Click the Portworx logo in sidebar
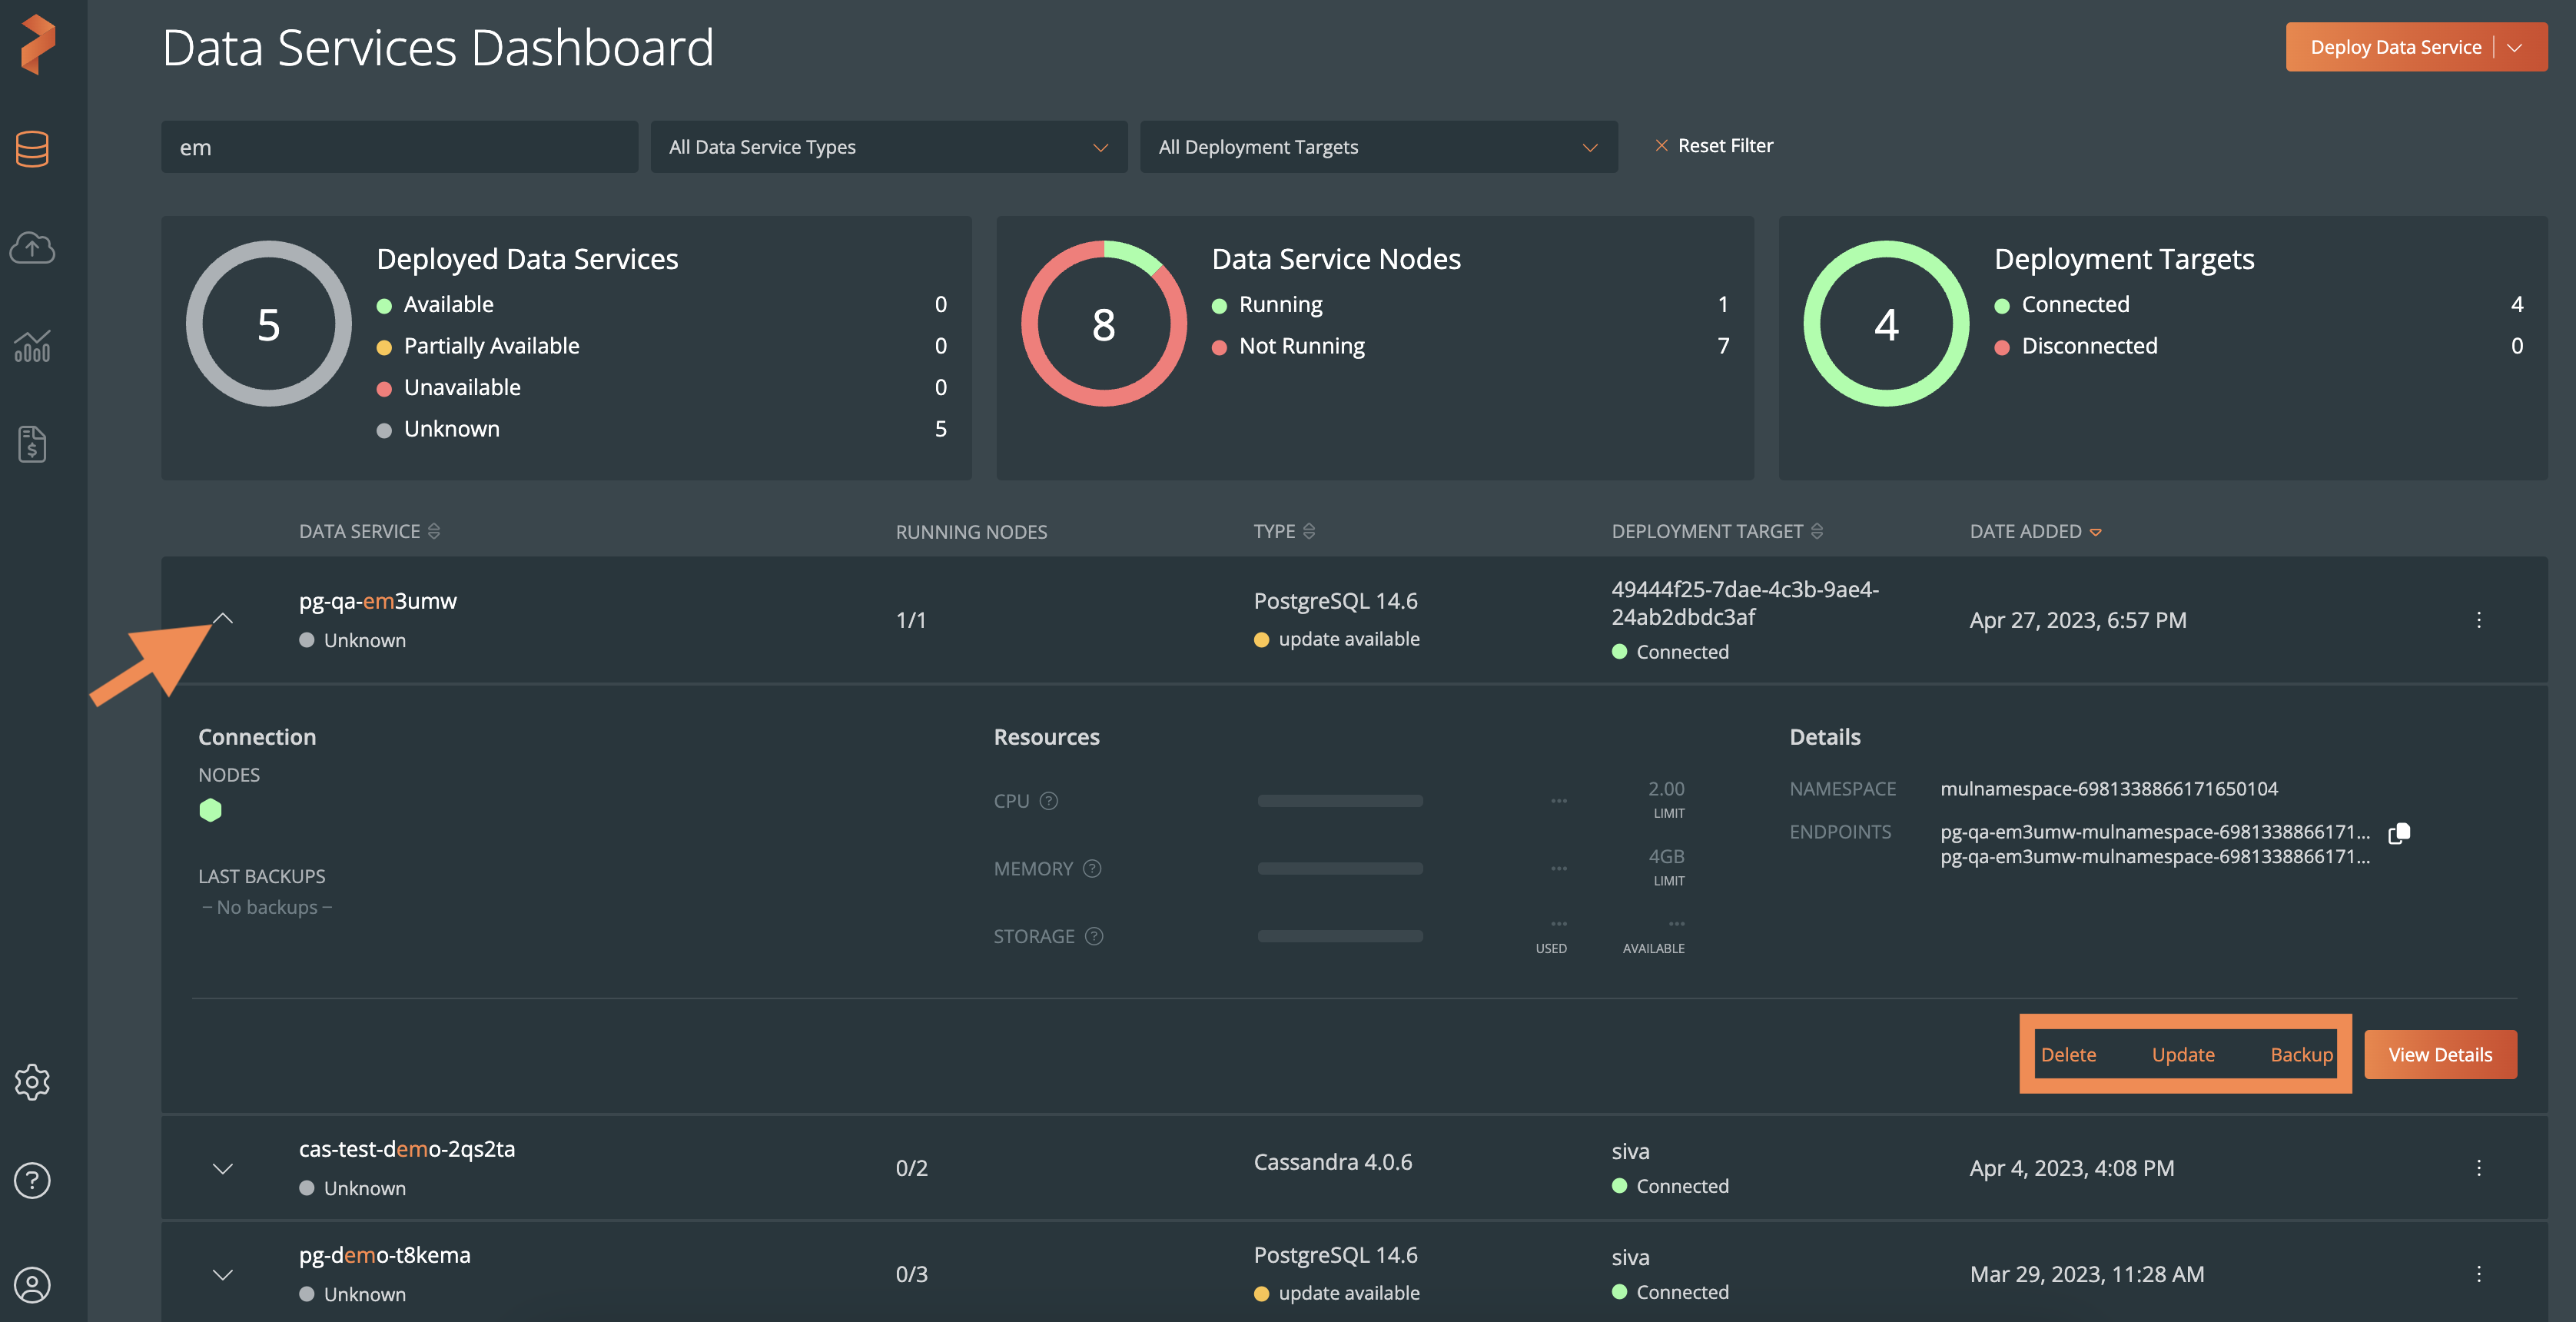Viewport: 2576px width, 1322px height. [x=38, y=45]
